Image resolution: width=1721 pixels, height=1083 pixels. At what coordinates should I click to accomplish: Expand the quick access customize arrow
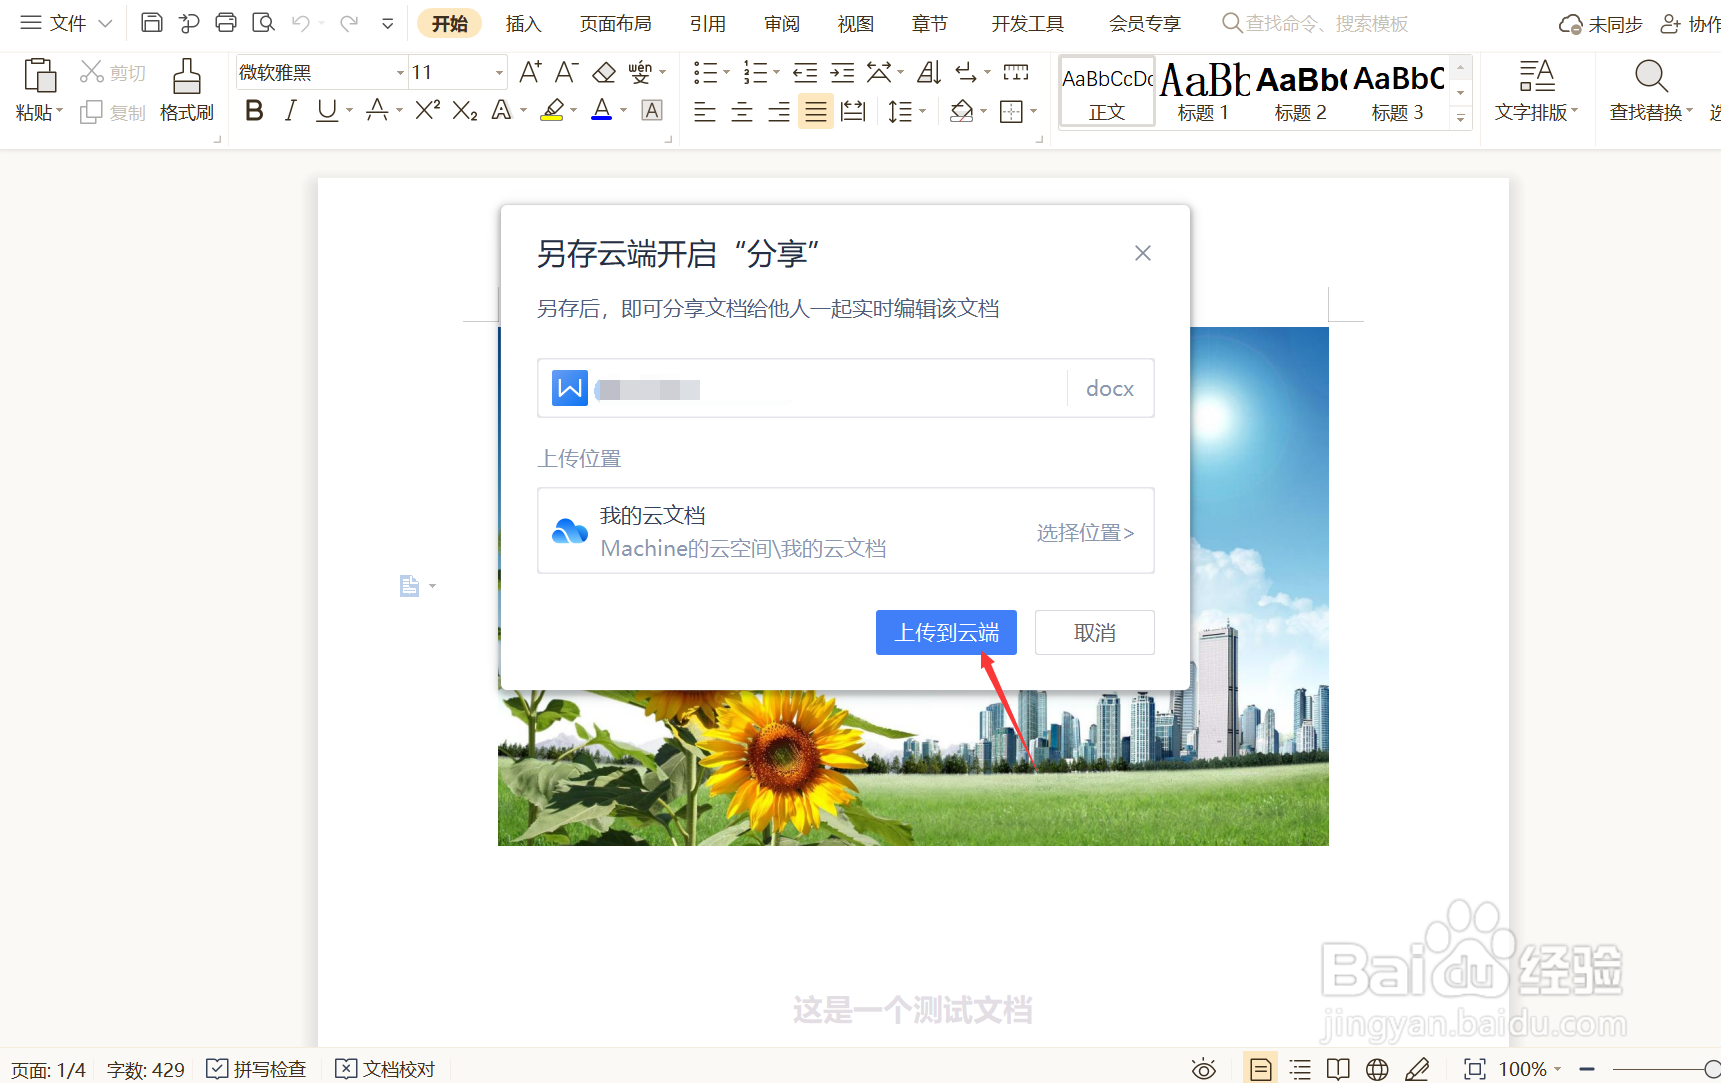[388, 23]
